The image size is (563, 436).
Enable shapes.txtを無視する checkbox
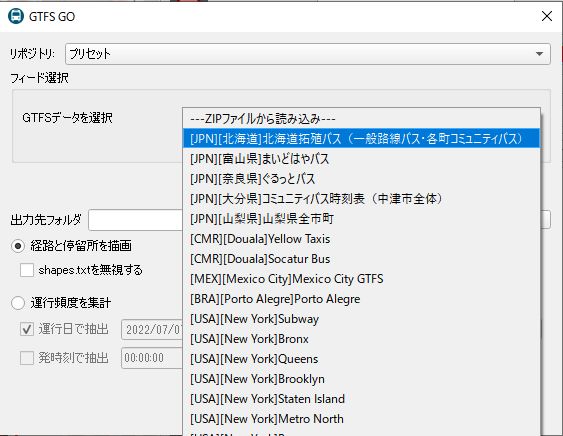[x=27, y=270]
